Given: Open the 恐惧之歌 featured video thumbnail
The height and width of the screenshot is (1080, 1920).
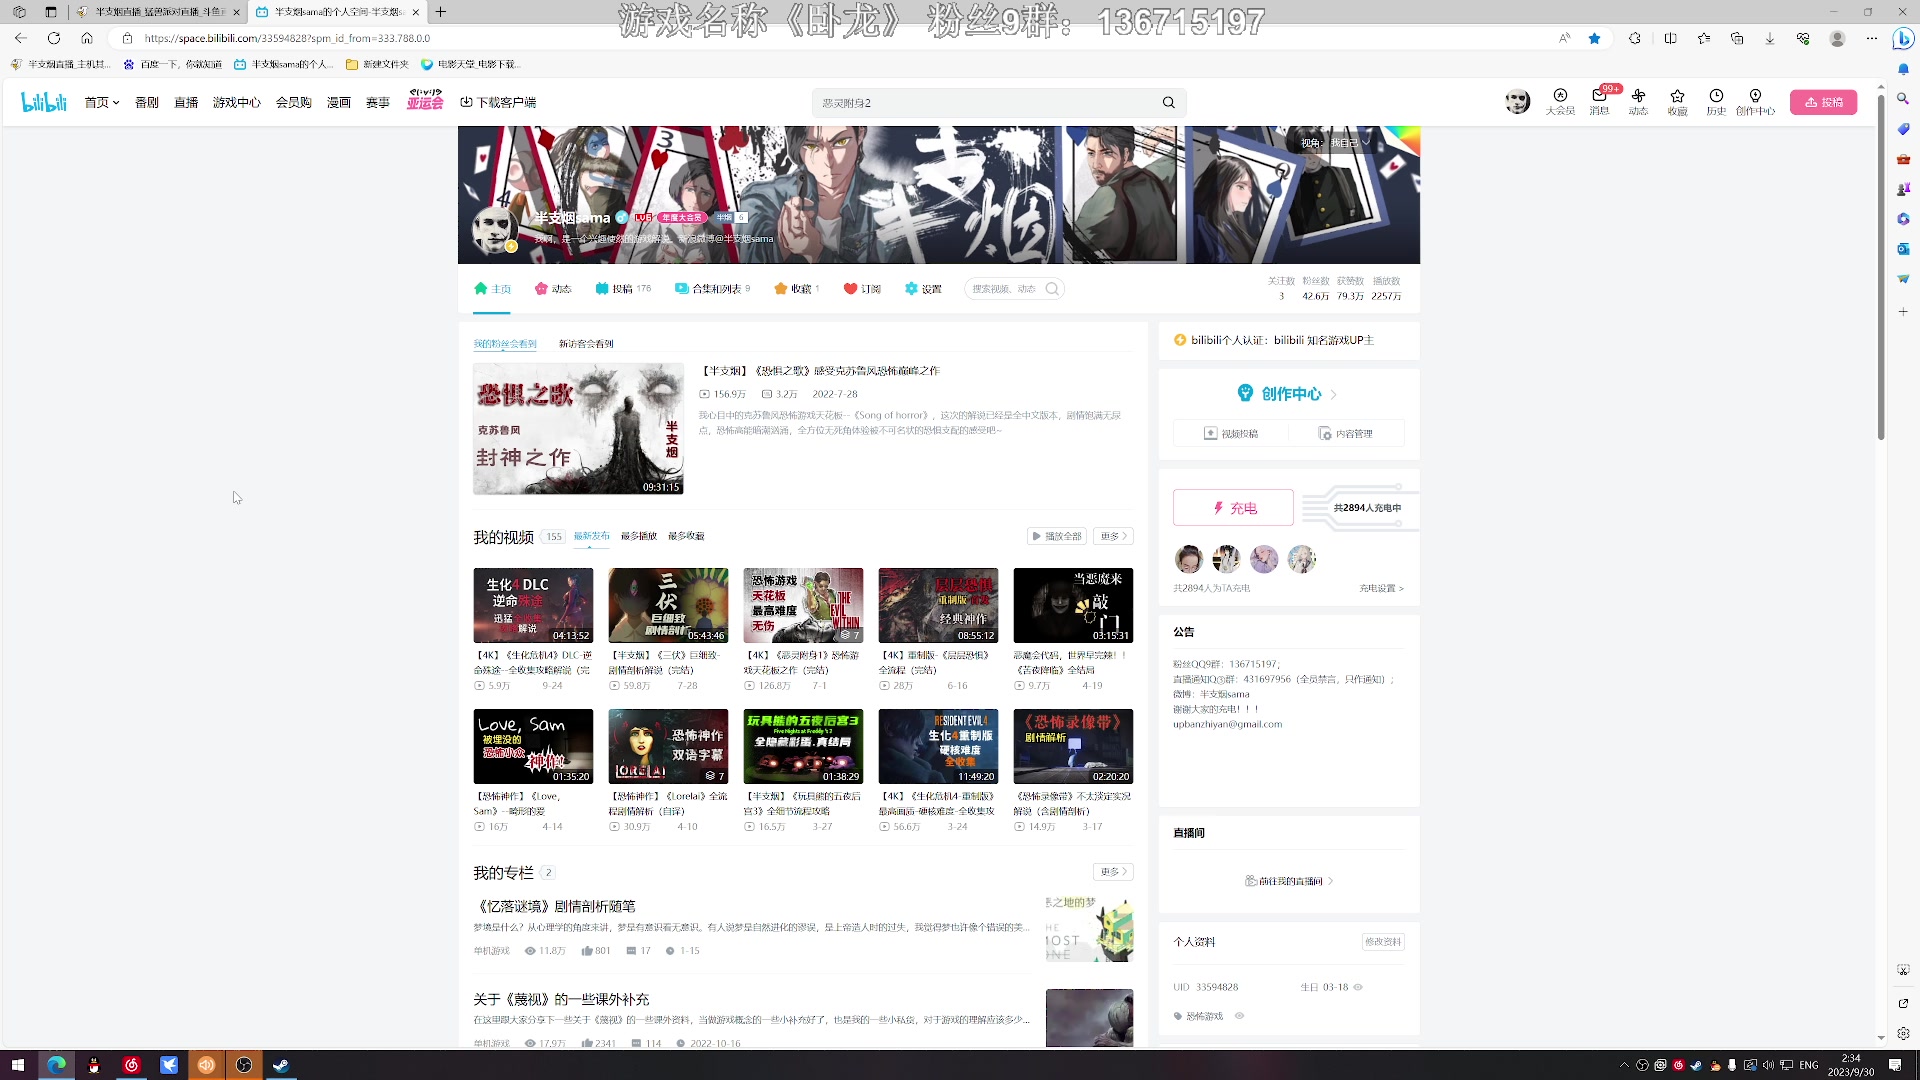Looking at the screenshot, I should point(578,429).
